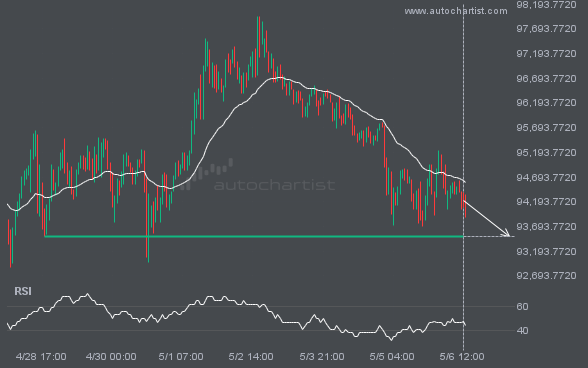The width and height of the screenshot is (588, 368).
Task: Select price label 97,193.7720
Action: pos(546,54)
